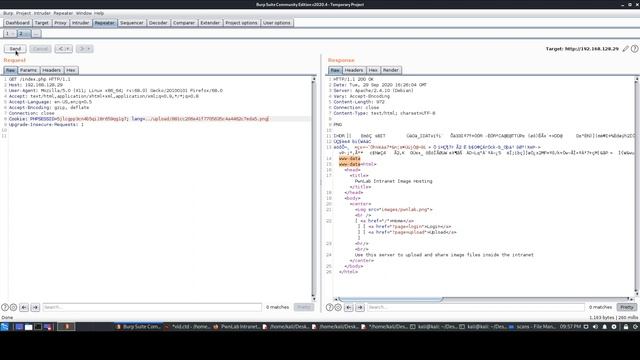640x360 pixels.
Task: Go to previous response search match
Action: tap(349, 307)
